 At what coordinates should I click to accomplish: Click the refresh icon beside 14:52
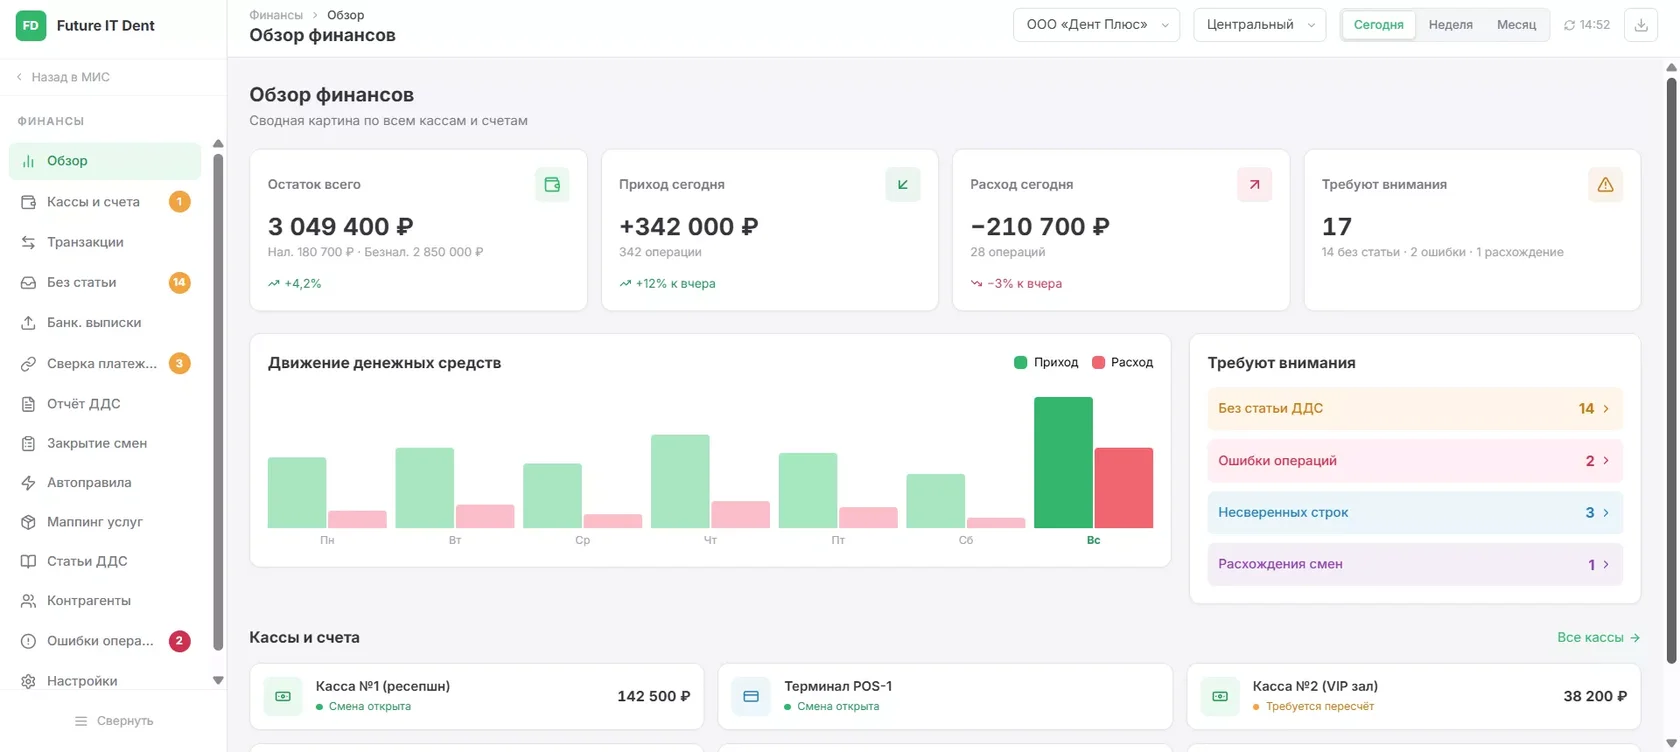pos(1569,25)
